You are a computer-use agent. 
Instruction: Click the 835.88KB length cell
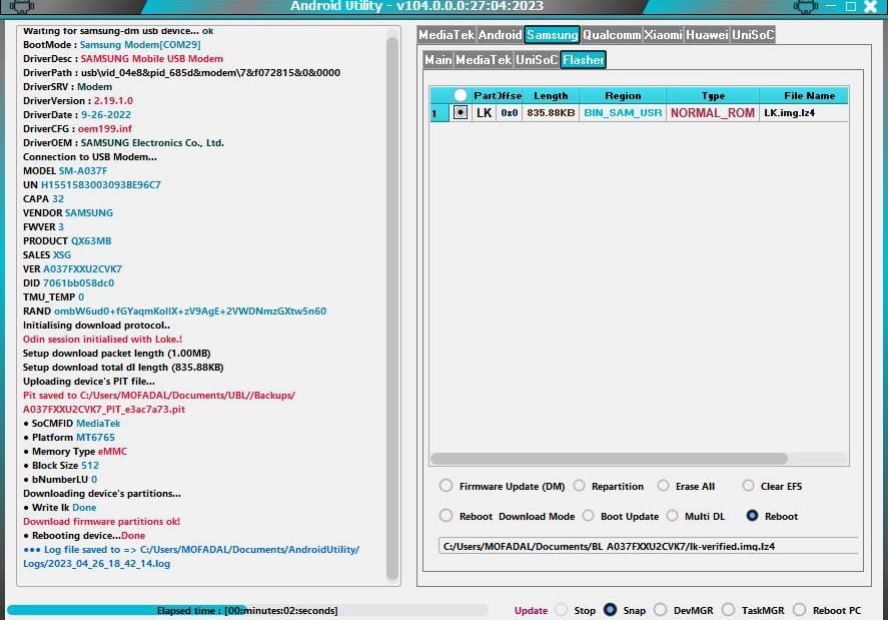[550, 113]
